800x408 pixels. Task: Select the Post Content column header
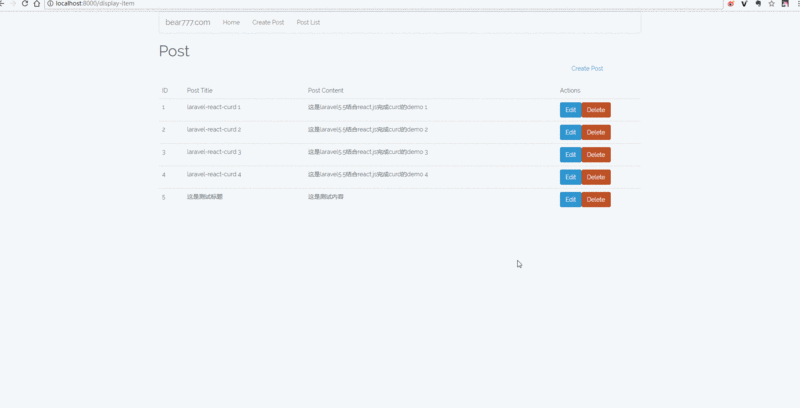coord(326,90)
